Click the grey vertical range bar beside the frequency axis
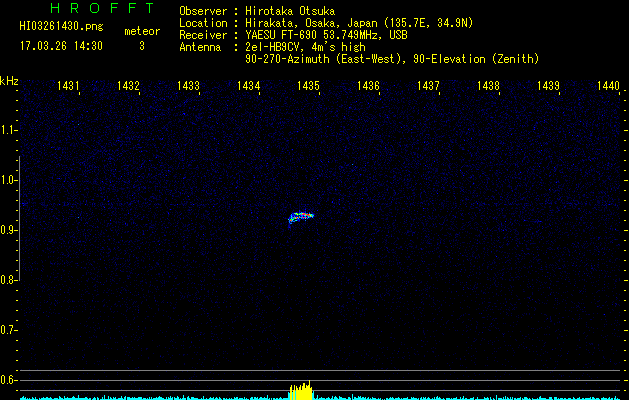The image size is (629, 400). pyautogui.click(x=20, y=218)
